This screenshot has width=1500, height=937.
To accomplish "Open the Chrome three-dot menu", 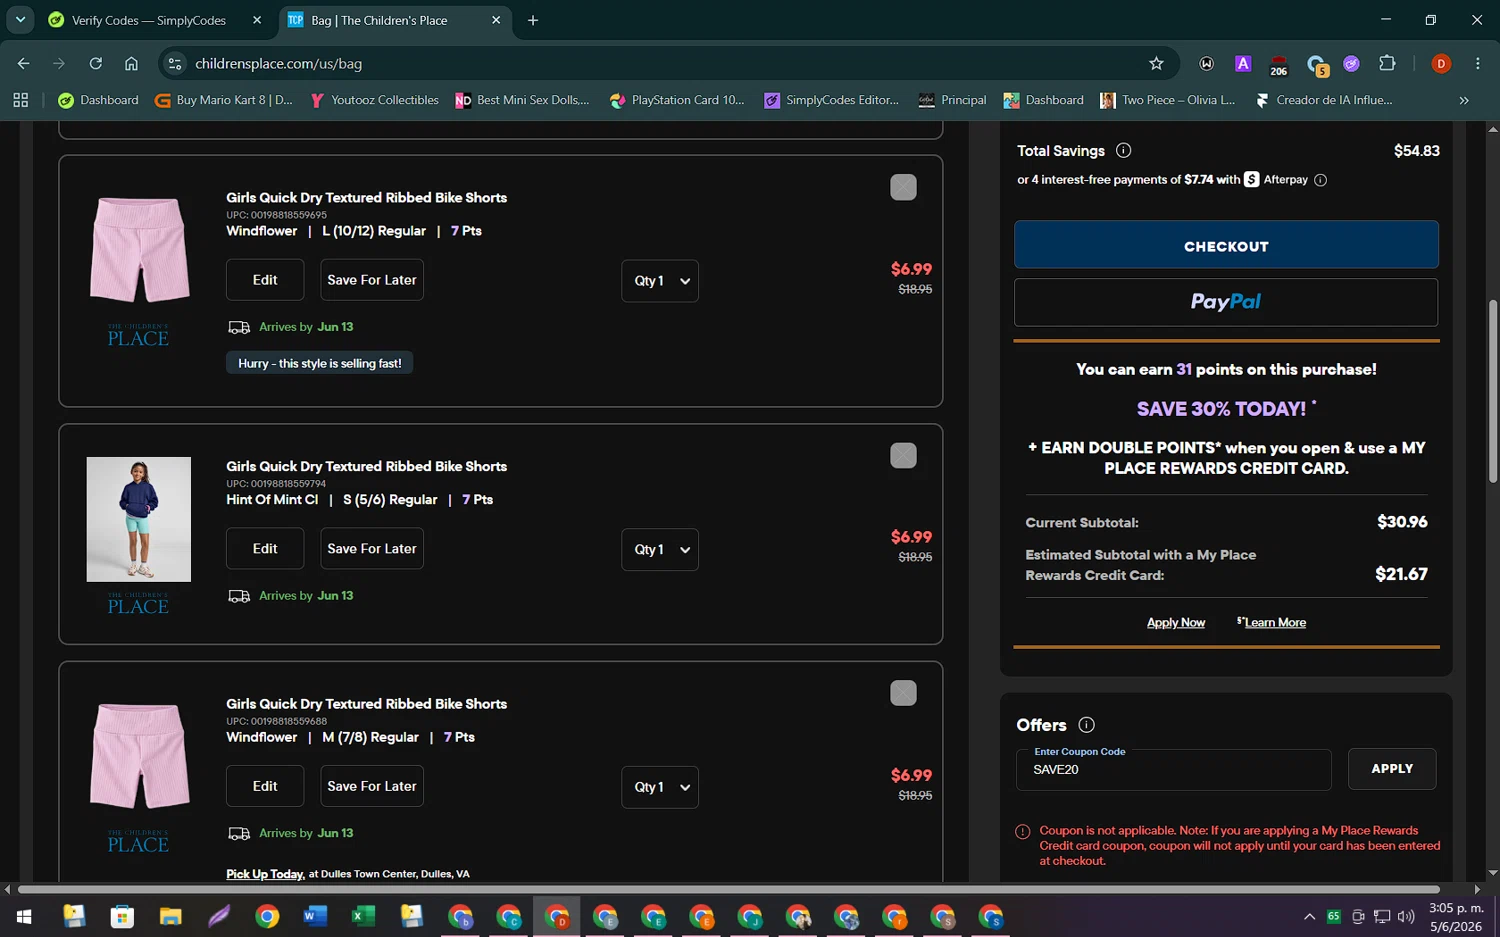I will pyautogui.click(x=1477, y=63).
